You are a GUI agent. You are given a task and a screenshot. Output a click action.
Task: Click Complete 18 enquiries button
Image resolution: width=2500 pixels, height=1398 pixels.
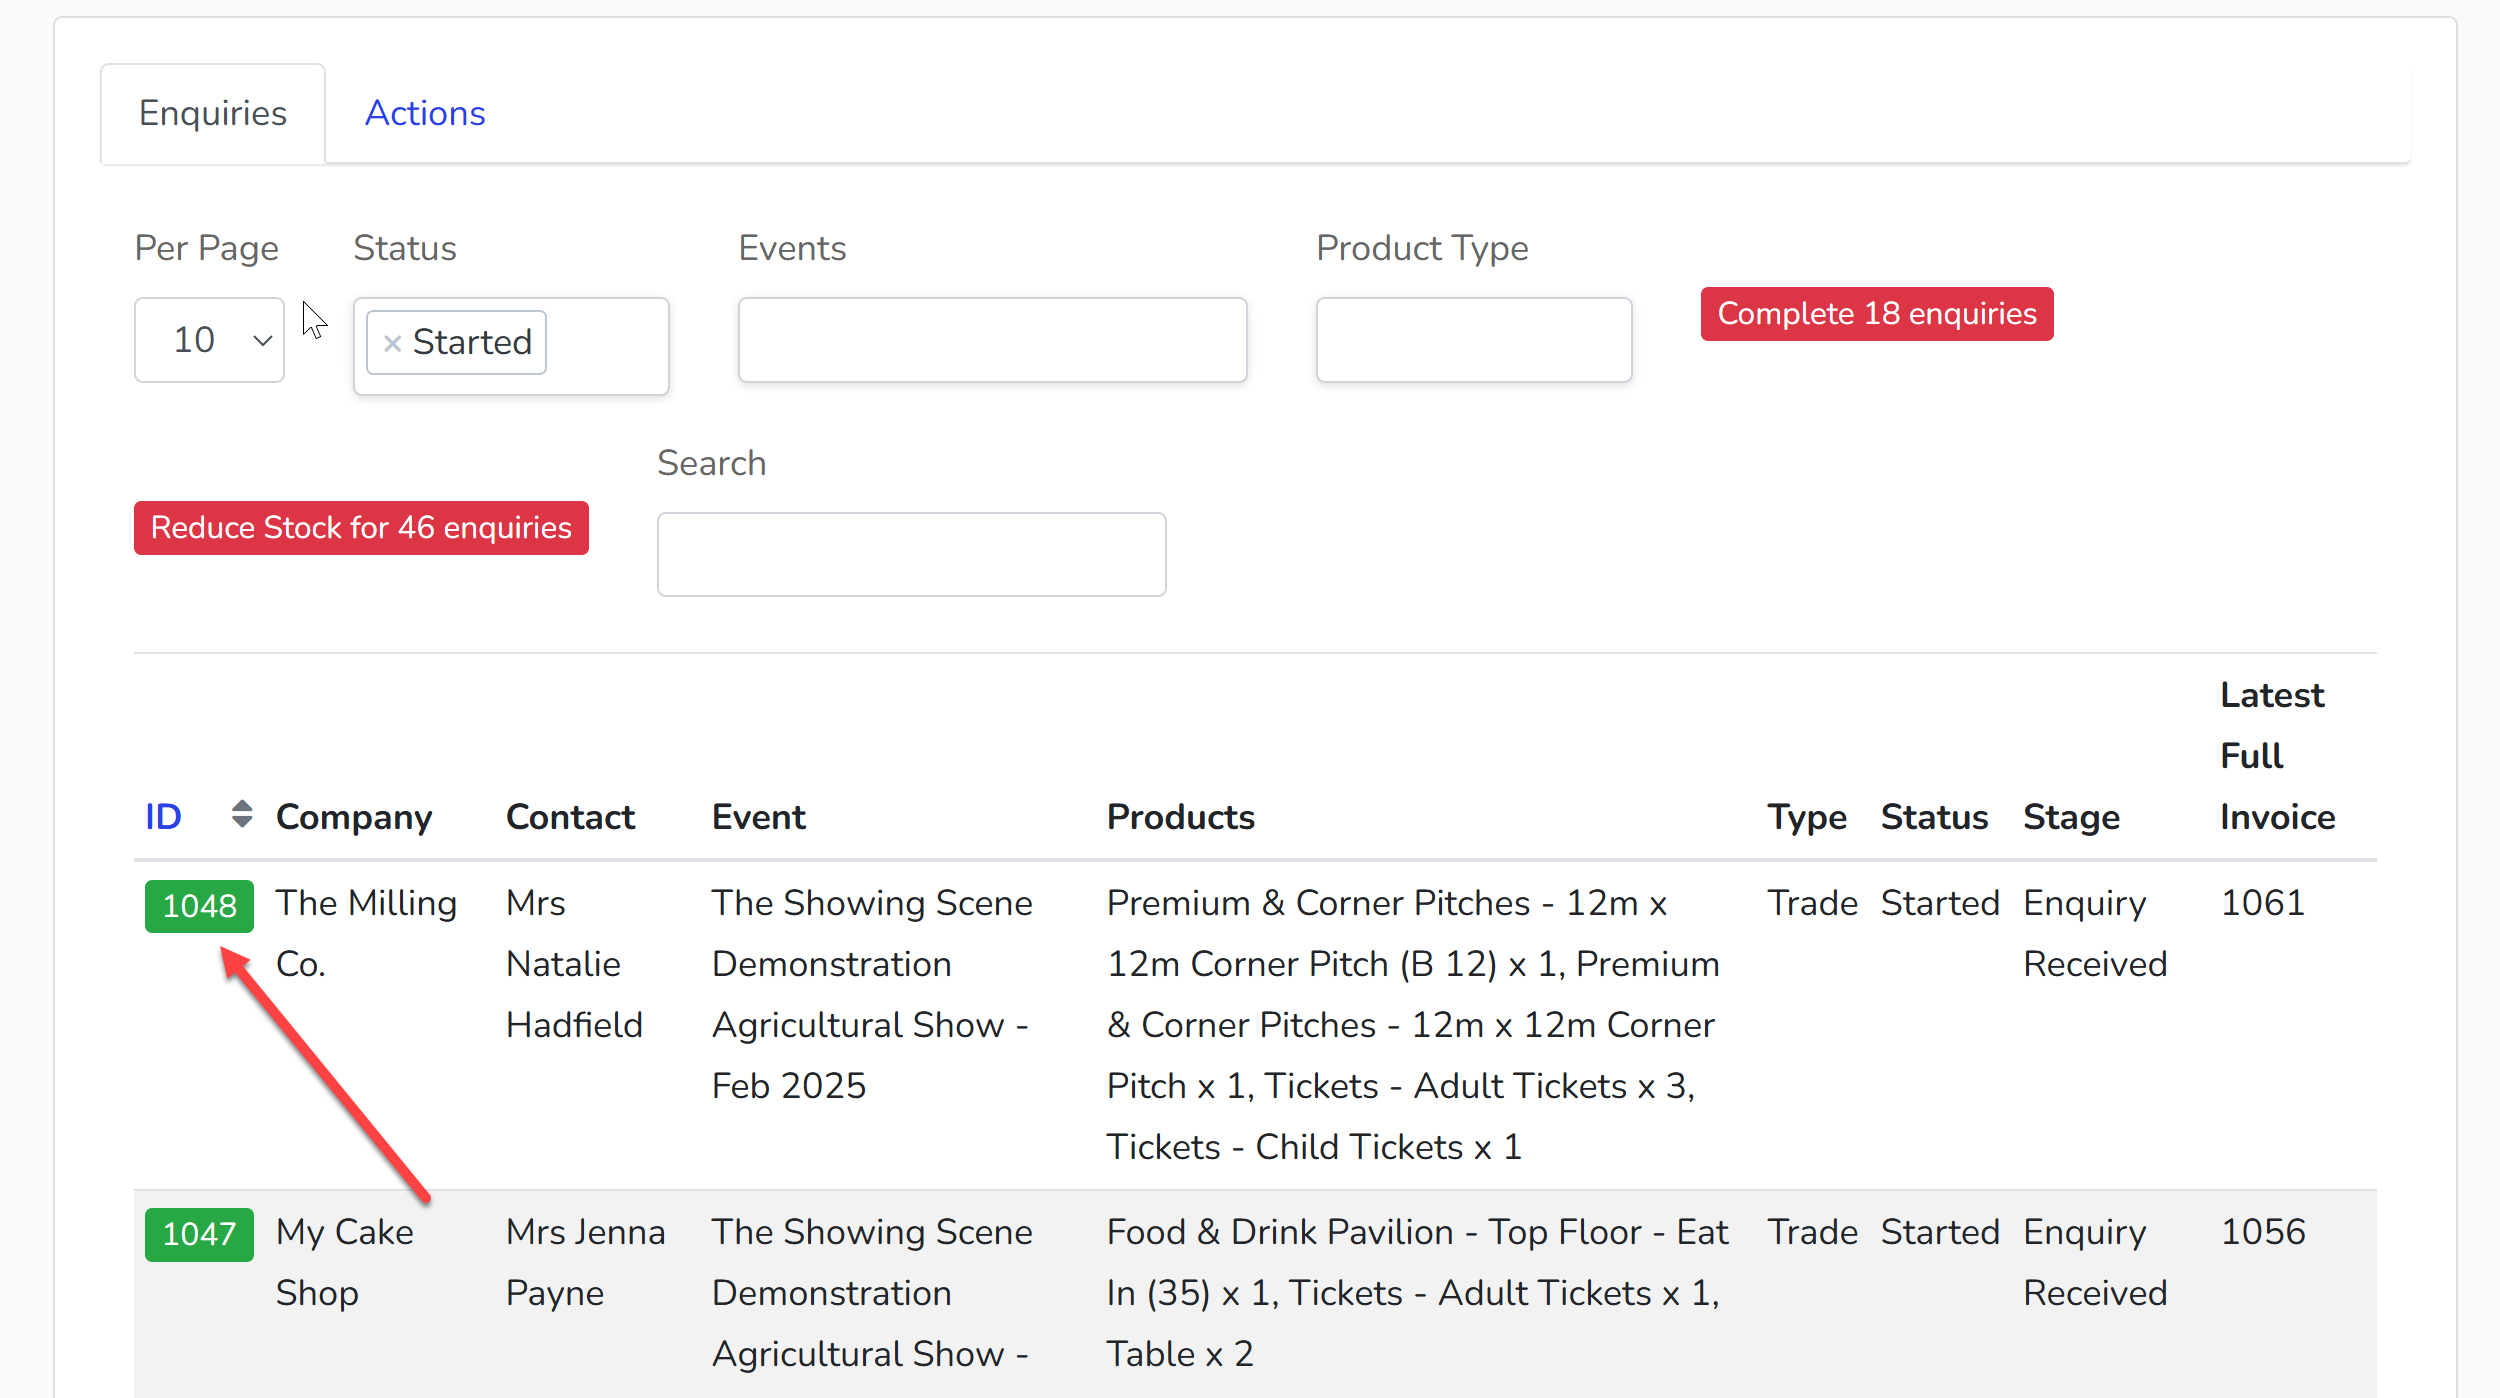[x=1877, y=314]
